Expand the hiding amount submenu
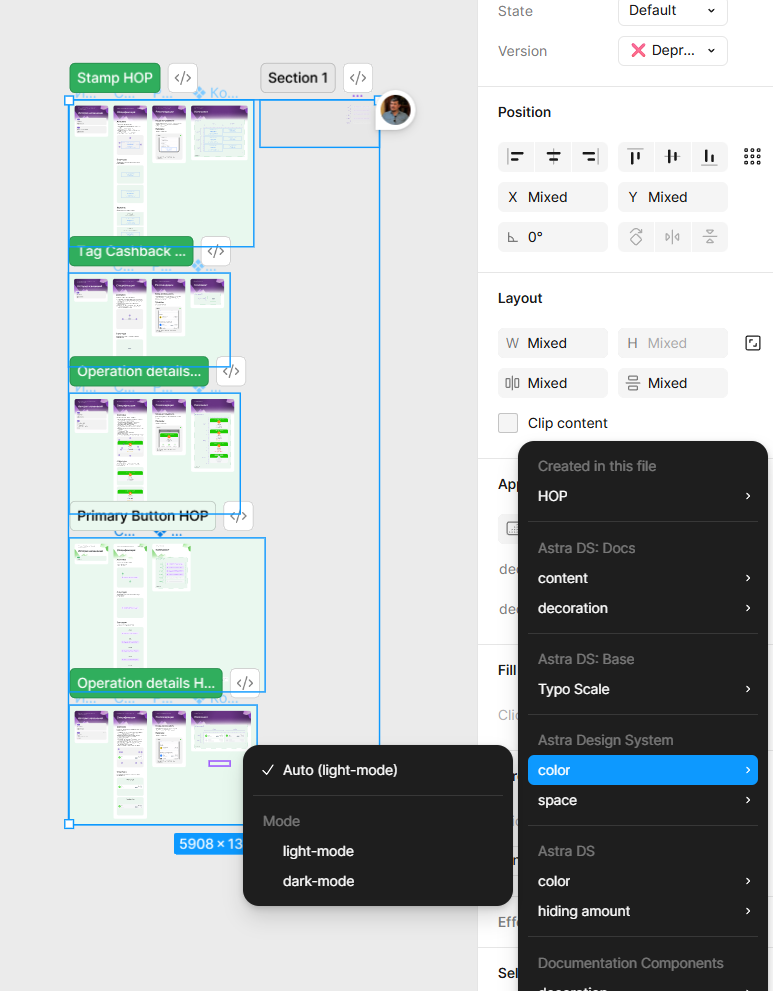 click(x=643, y=911)
